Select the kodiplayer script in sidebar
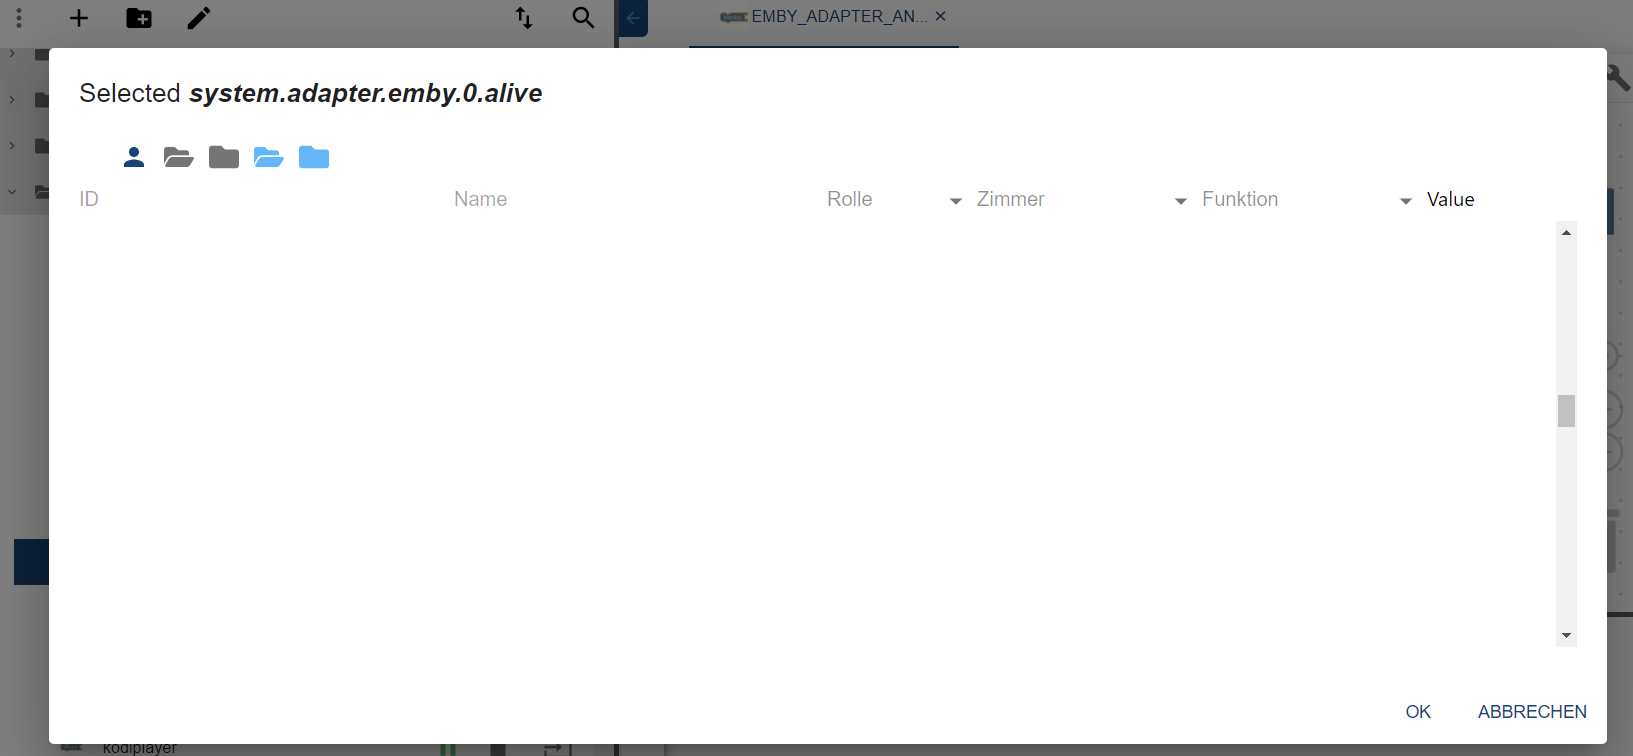Image resolution: width=1633 pixels, height=756 pixels. tap(139, 748)
